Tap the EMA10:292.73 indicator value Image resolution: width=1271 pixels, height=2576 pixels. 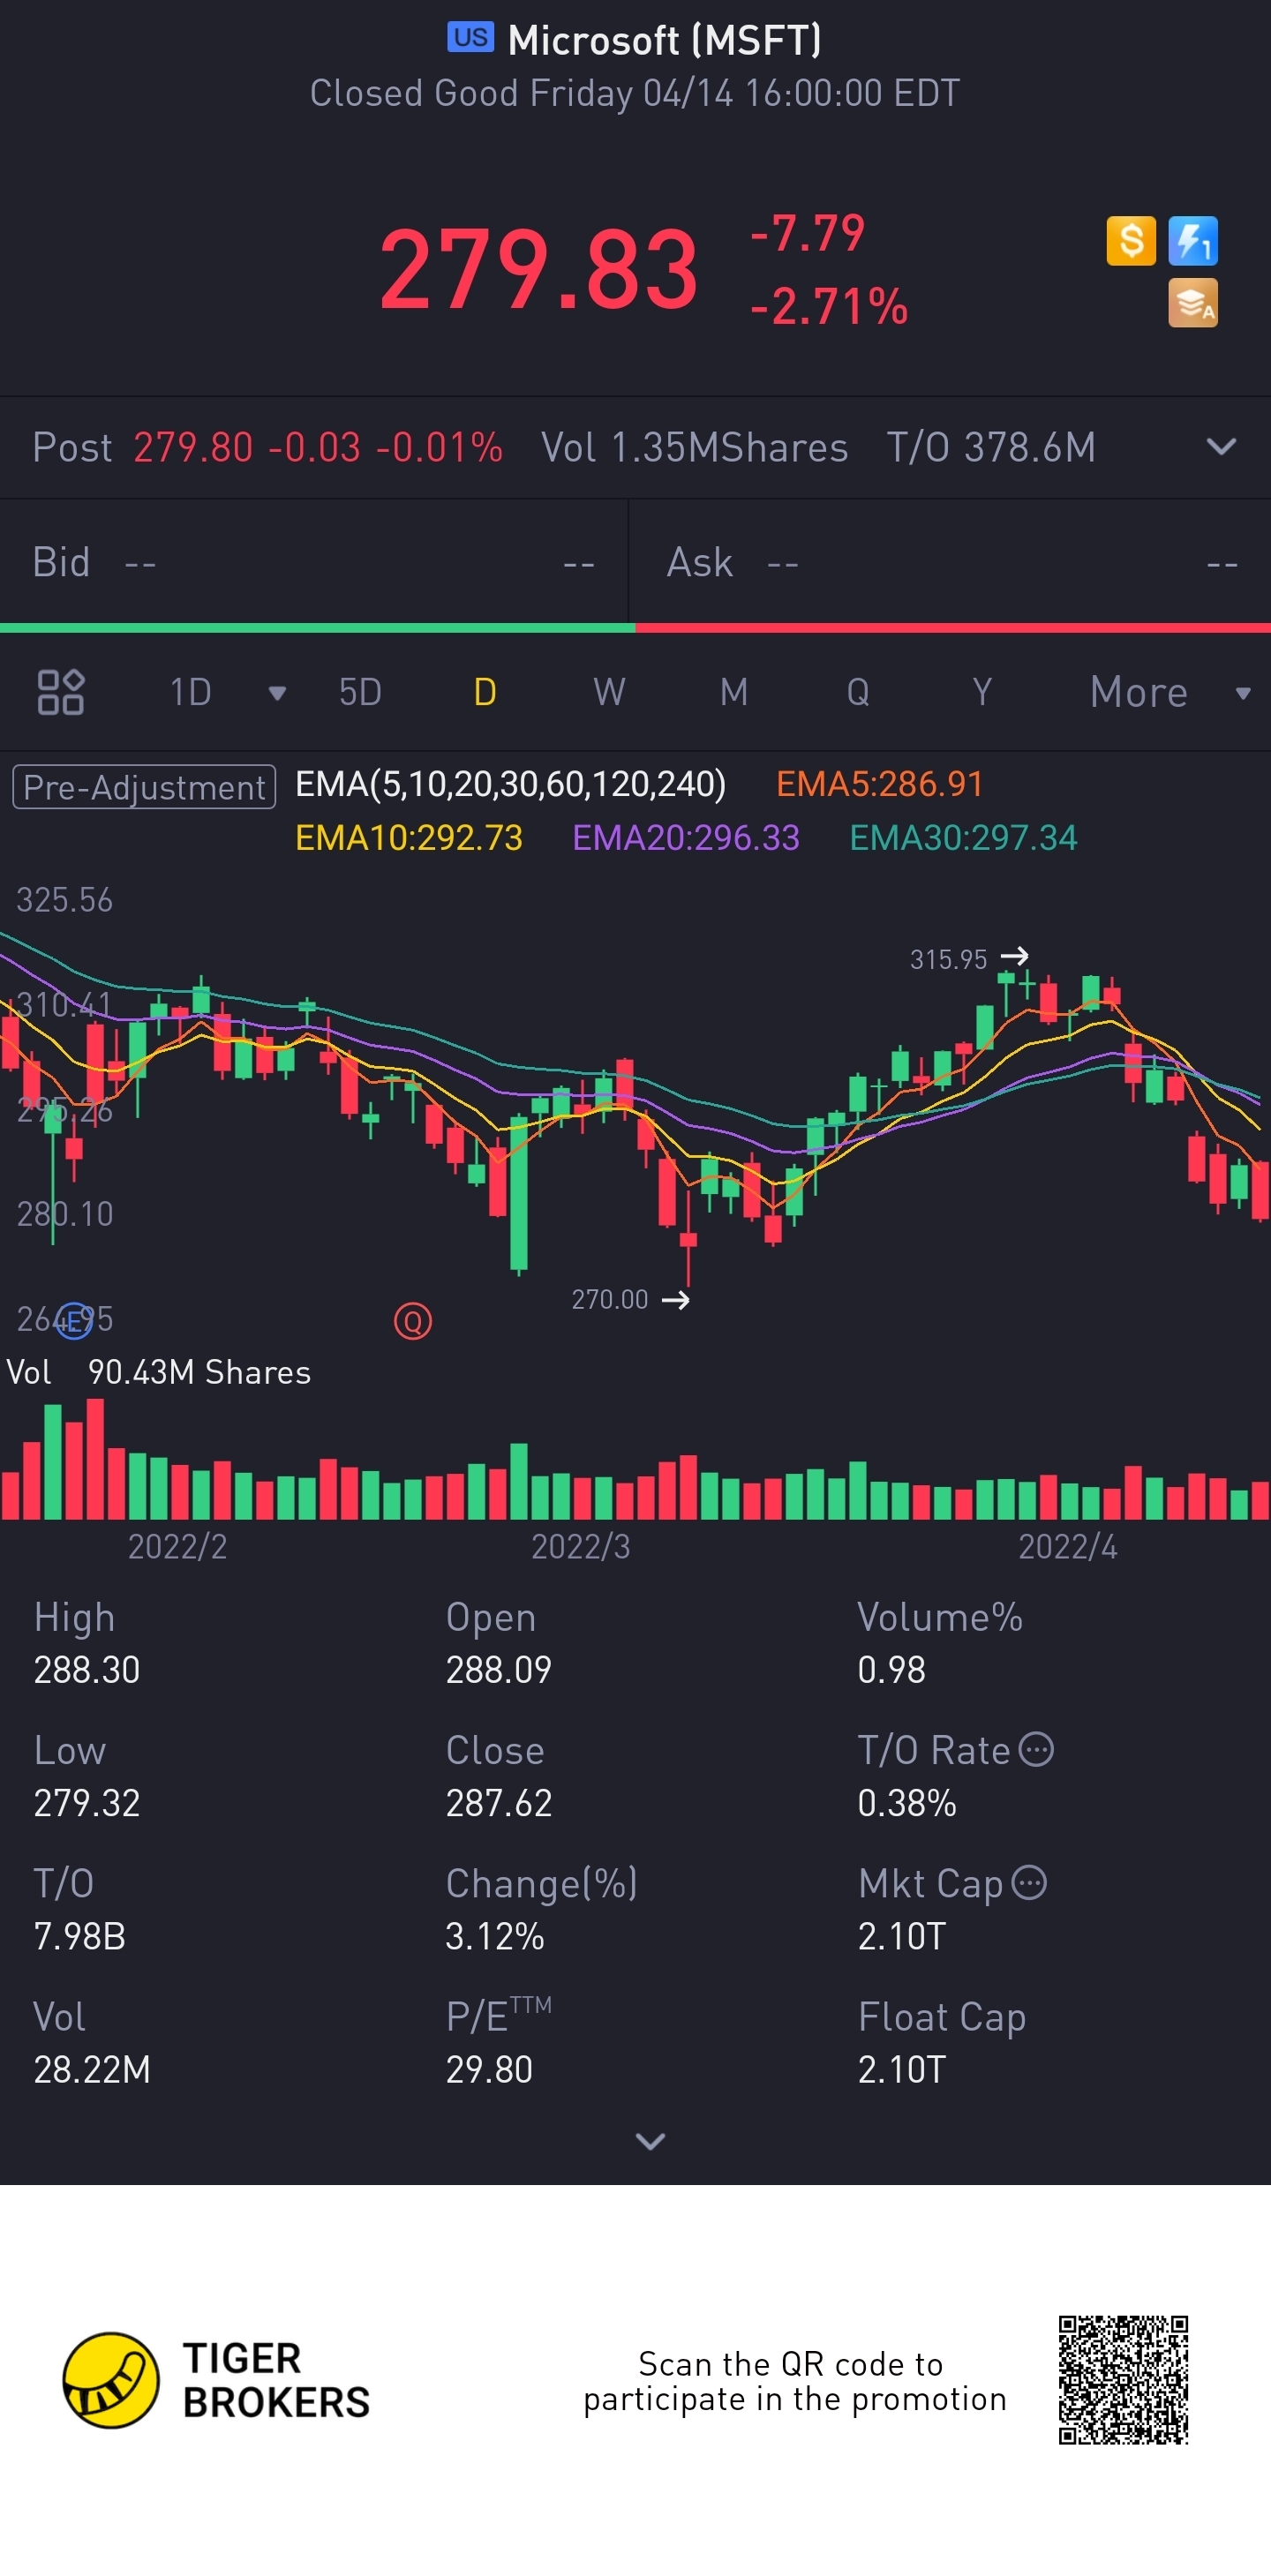click(x=409, y=838)
